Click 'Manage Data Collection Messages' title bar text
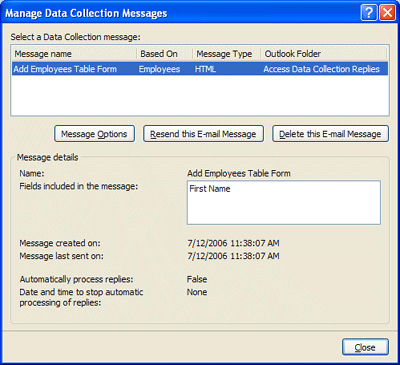The width and height of the screenshot is (400, 365). coord(86,13)
